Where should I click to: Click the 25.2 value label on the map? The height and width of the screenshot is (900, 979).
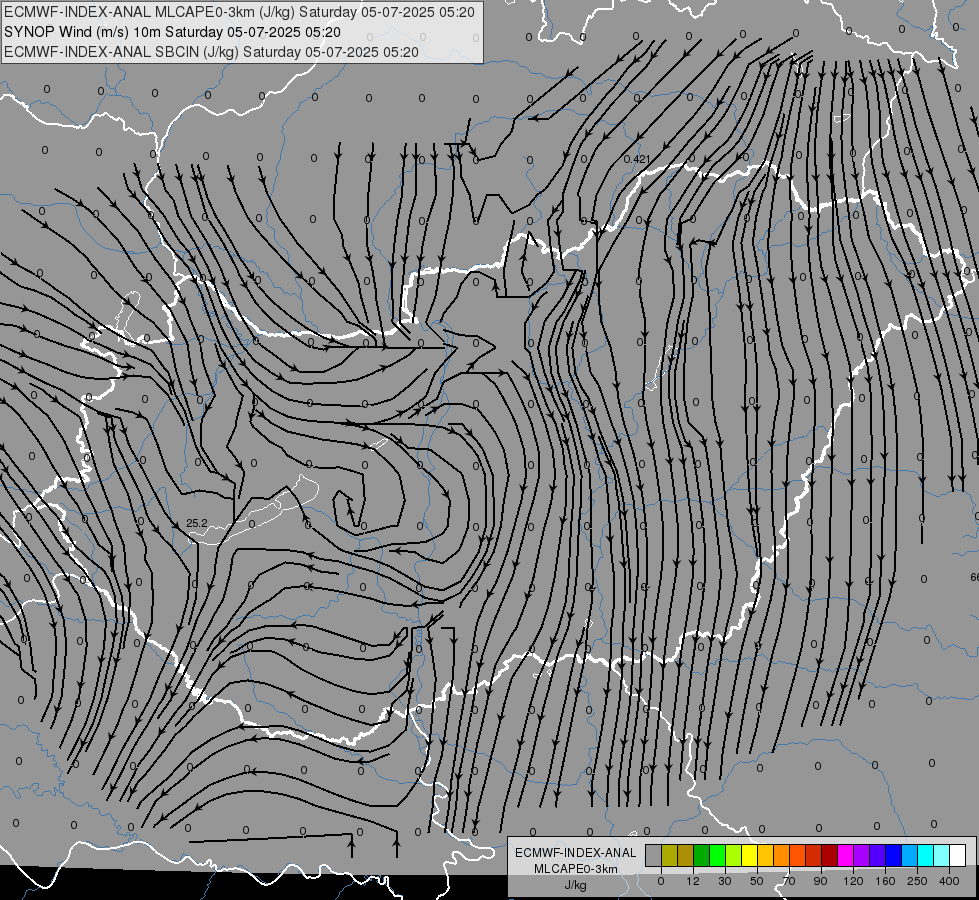click(197, 523)
